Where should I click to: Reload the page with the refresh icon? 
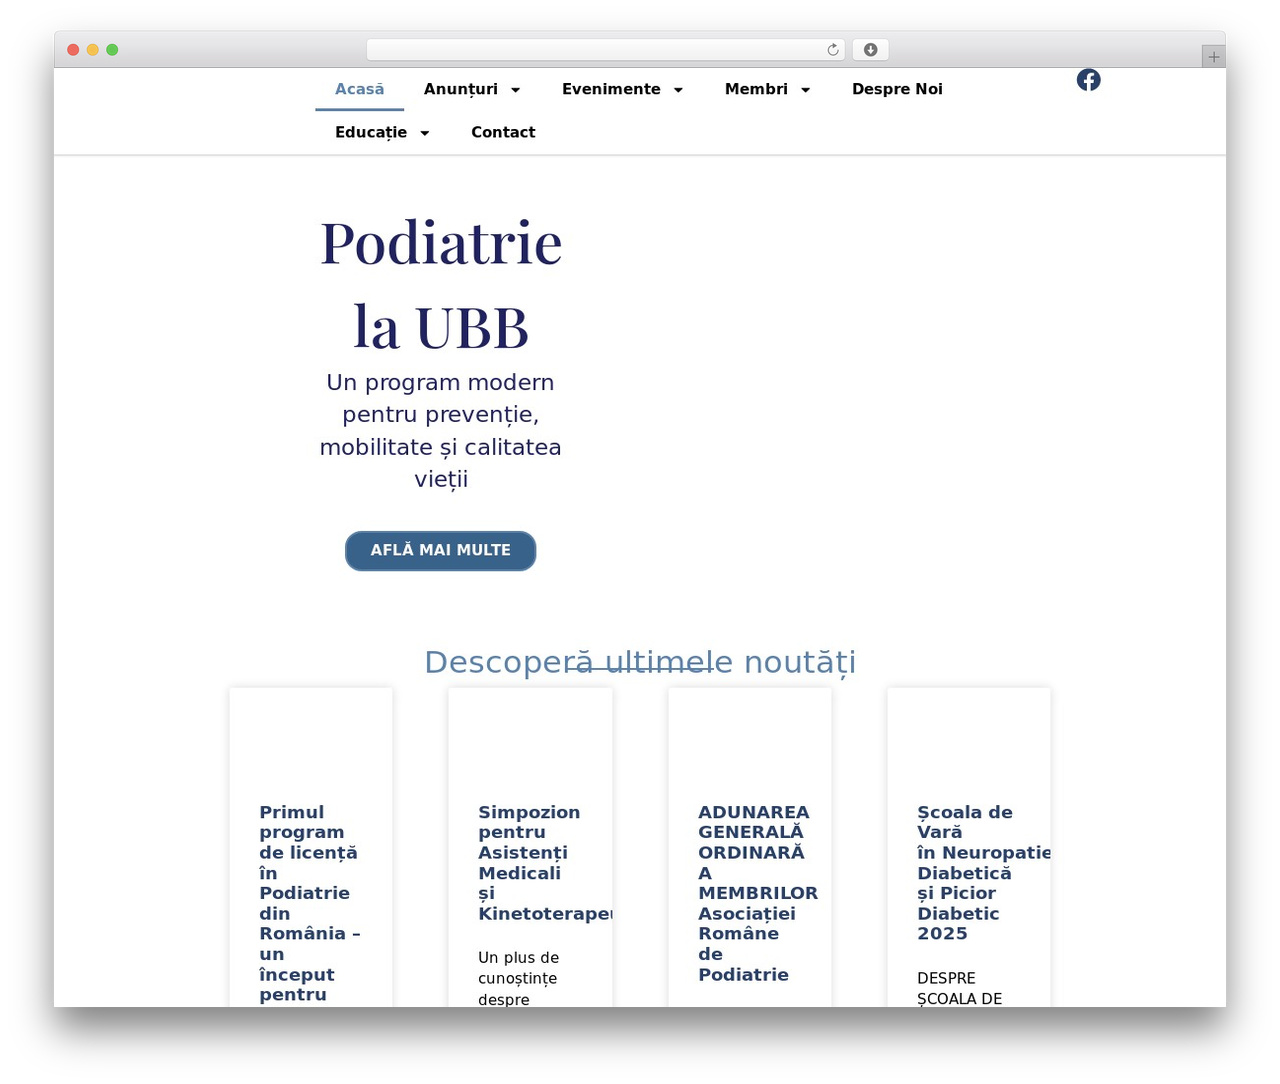(x=832, y=50)
